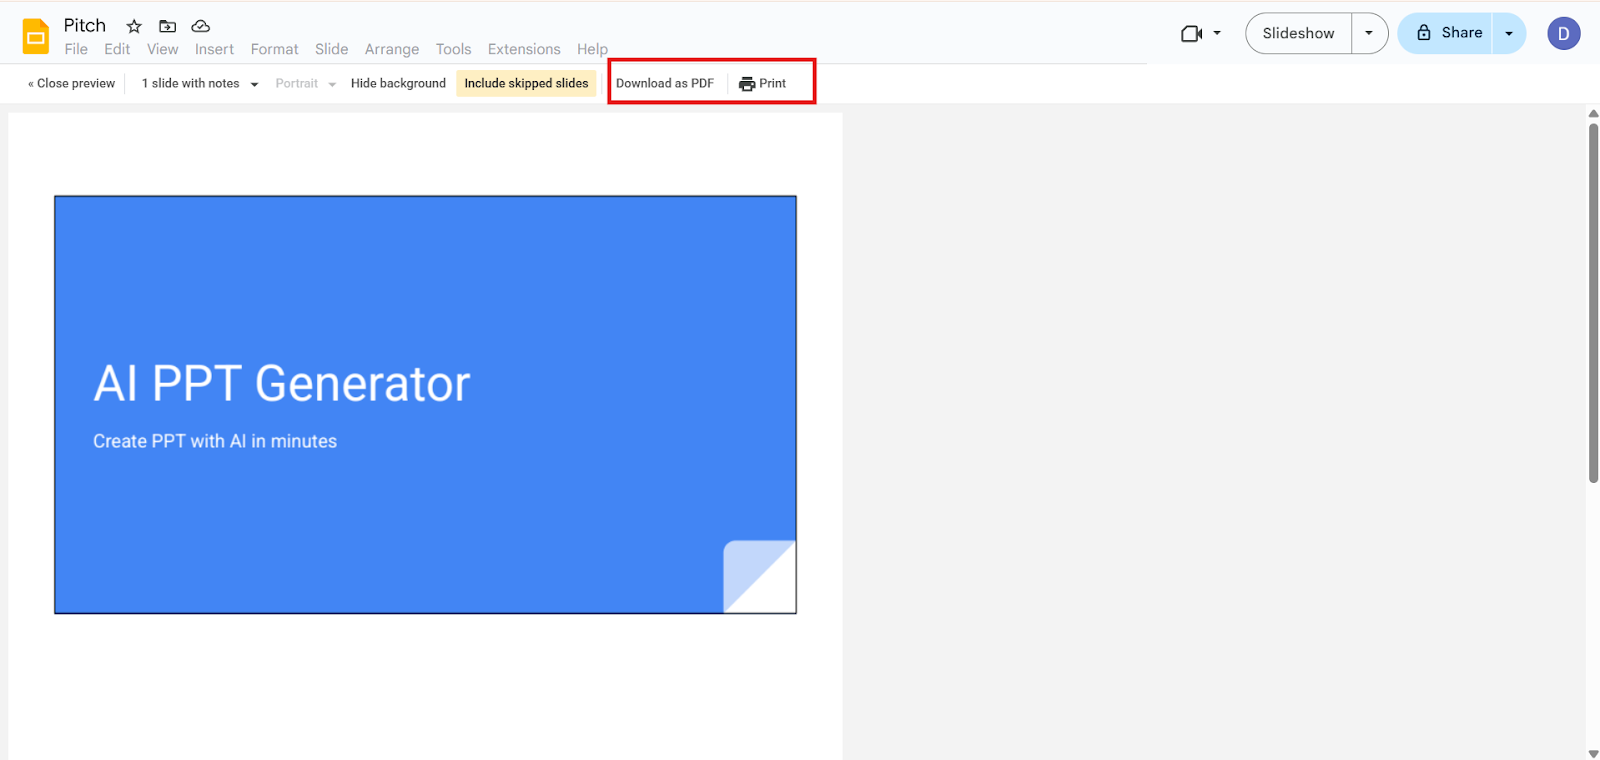Click the scrollbar up arrow

(x=1593, y=113)
